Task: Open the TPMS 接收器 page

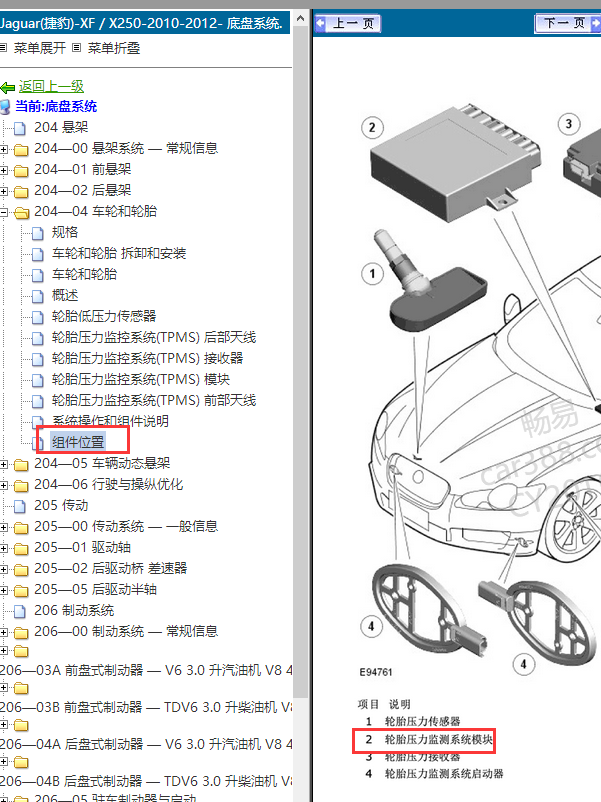Action: (x=147, y=358)
